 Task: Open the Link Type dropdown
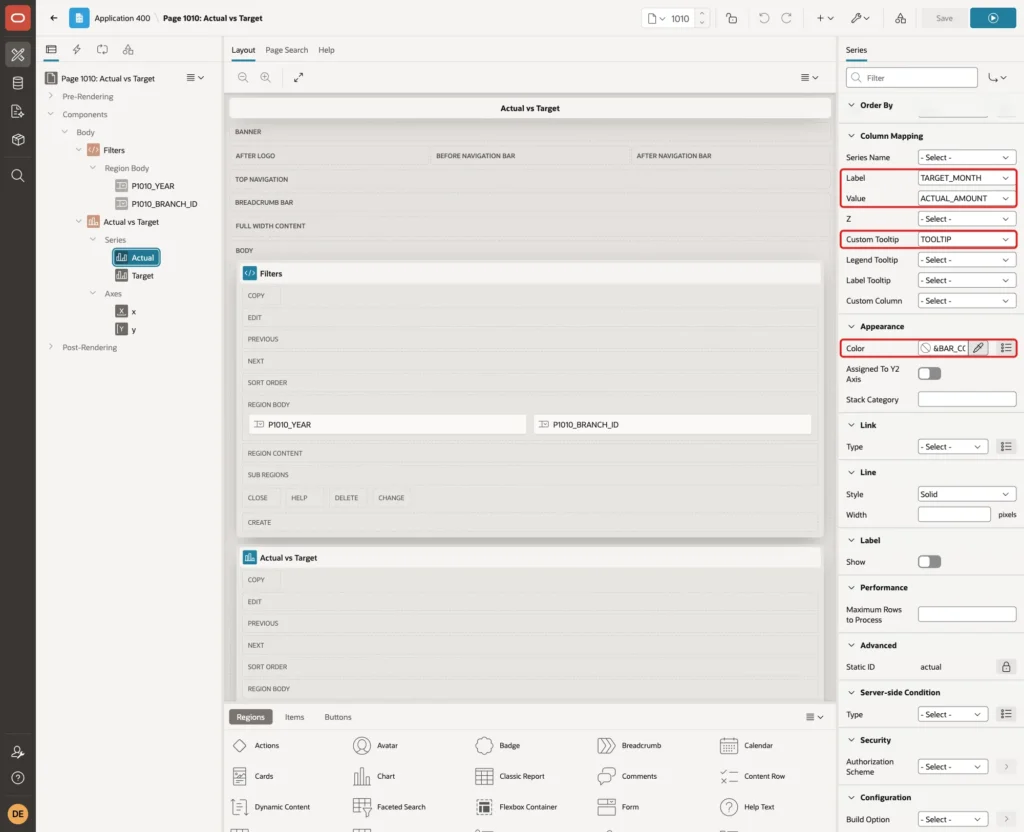tap(953, 447)
